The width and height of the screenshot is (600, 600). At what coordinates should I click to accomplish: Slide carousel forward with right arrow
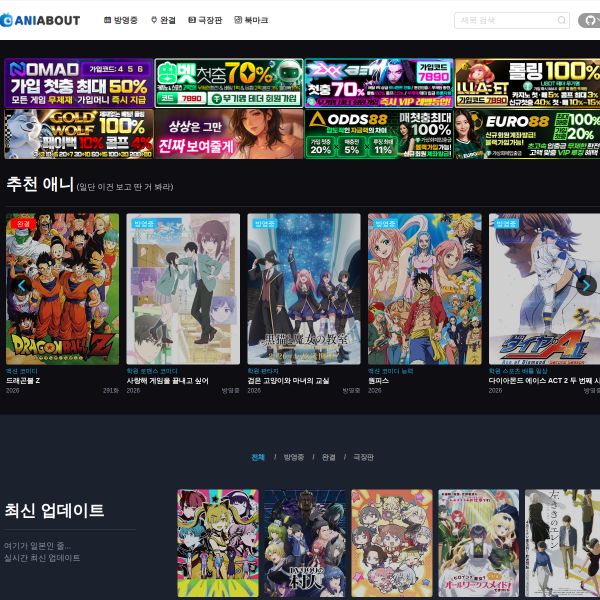tap(586, 285)
